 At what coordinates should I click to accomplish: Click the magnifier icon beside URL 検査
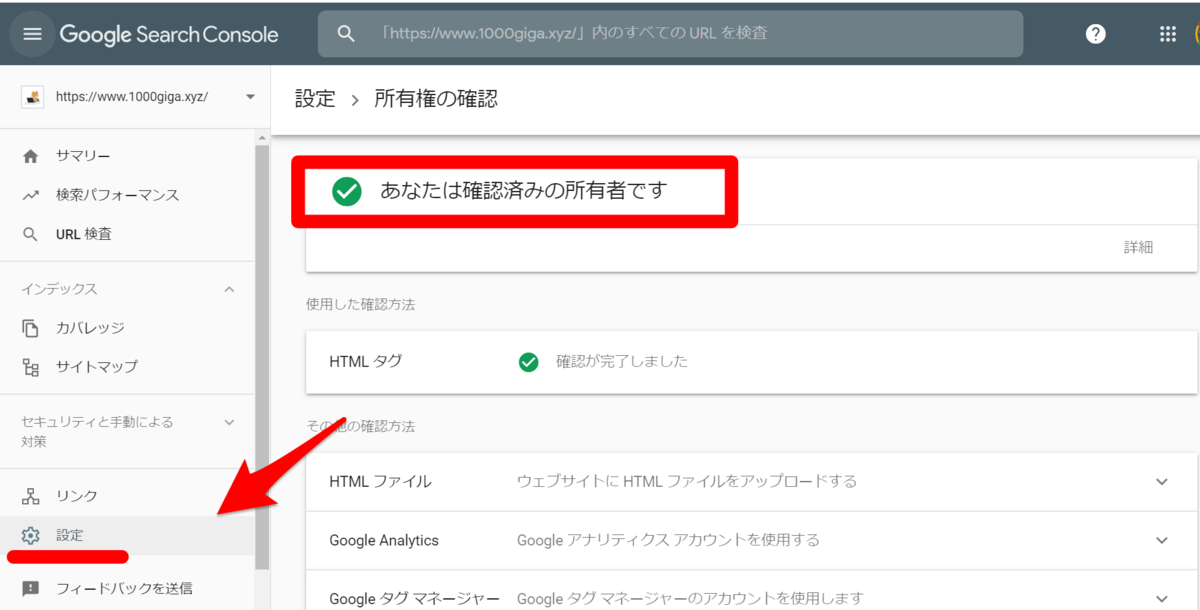tap(31, 235)
